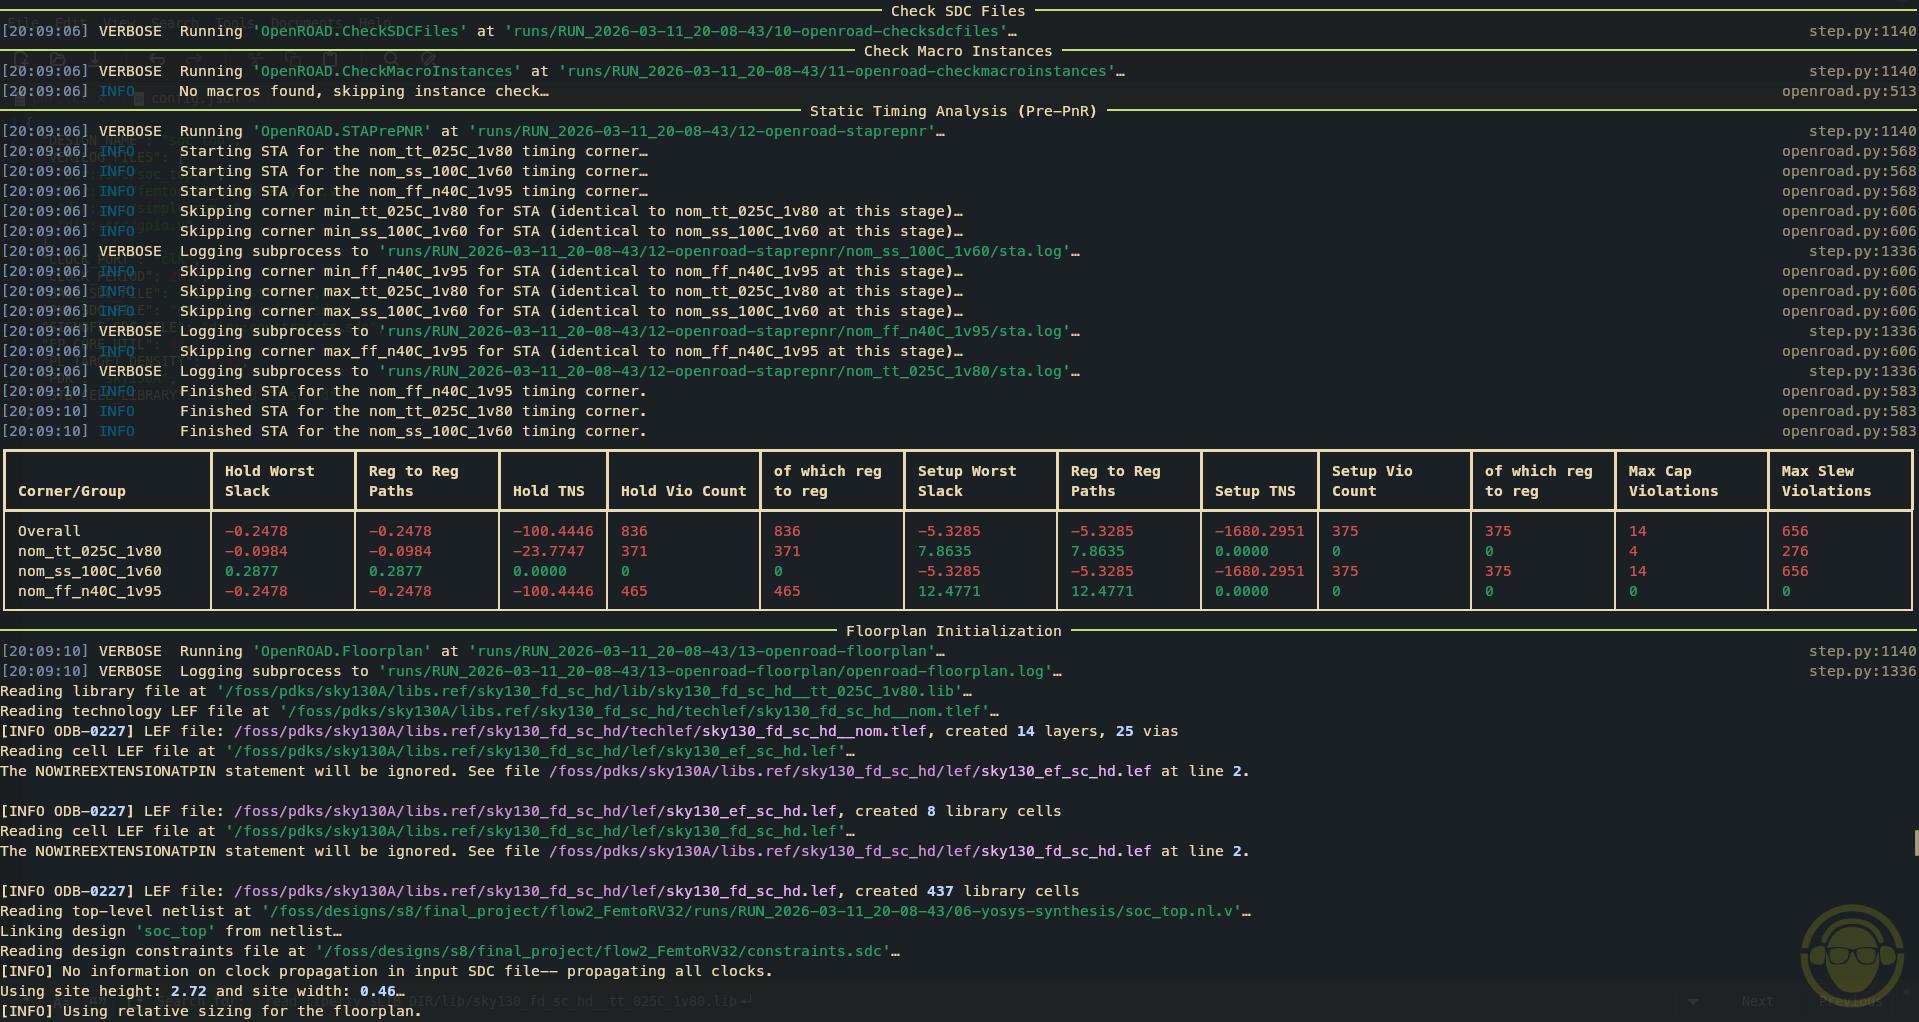Click the 11-openroad-checkmacroinstances run path
1919x1022 pixels.
[x=836, y=71]
